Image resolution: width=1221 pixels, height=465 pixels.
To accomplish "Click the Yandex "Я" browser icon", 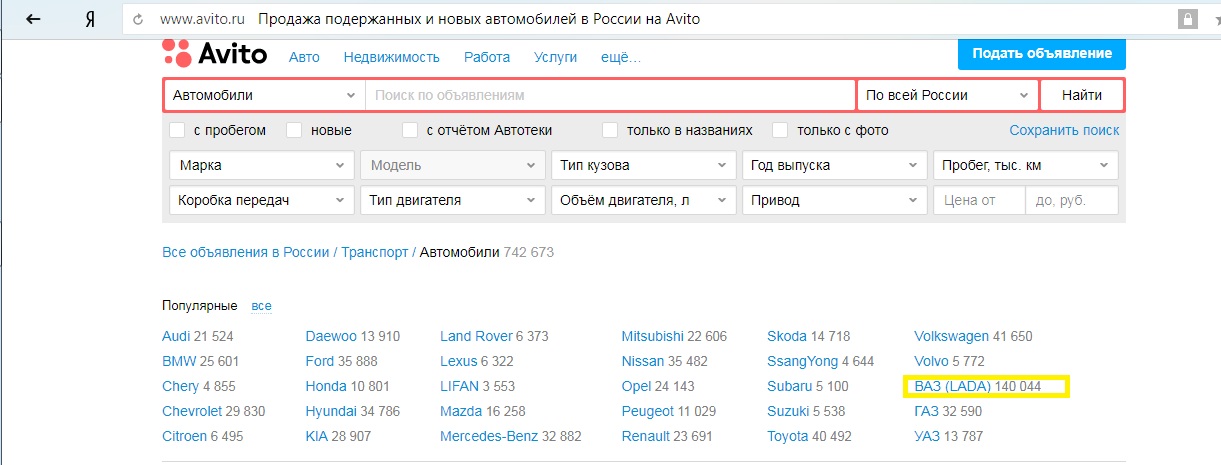I will [90, 19].
